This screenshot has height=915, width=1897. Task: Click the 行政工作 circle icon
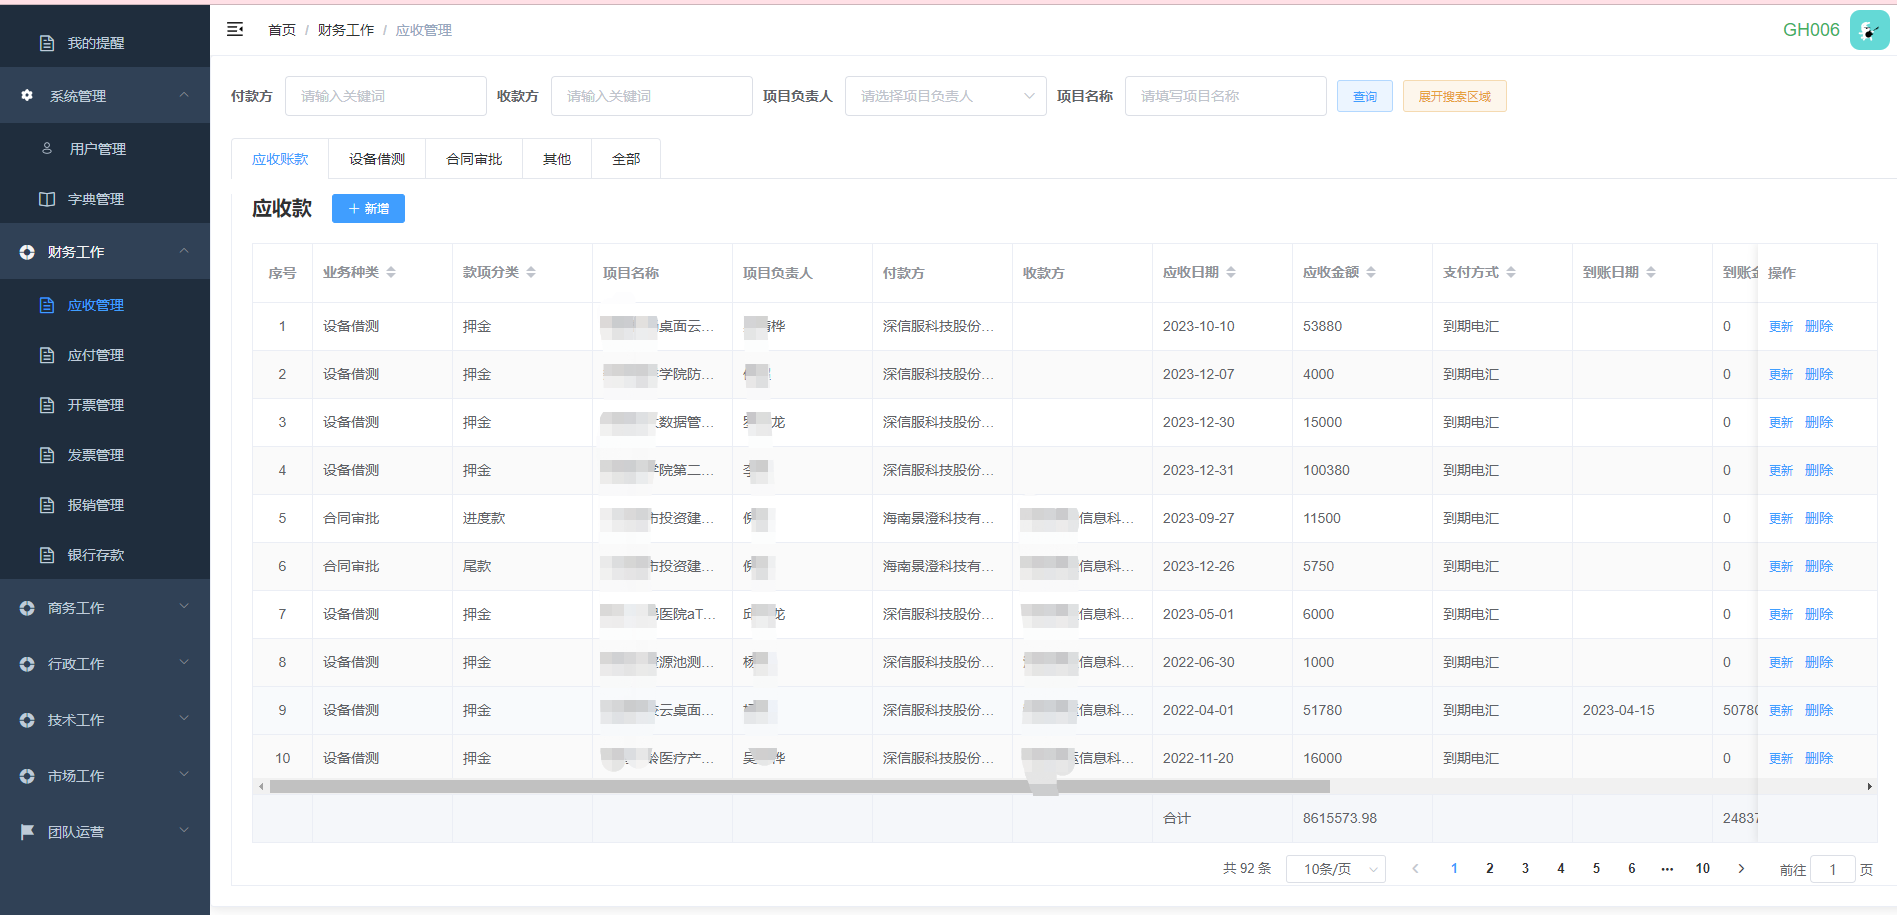coord(27,664)
